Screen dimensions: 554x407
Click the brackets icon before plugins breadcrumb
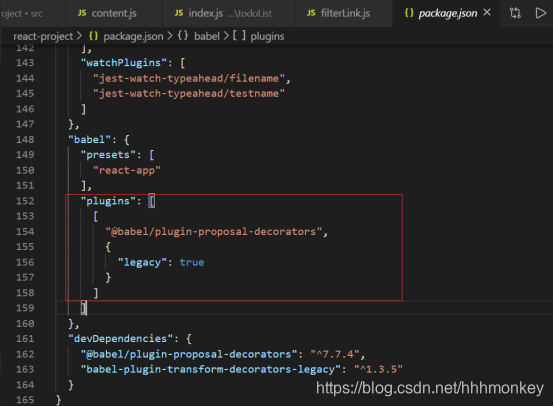(x=239, y=36)
